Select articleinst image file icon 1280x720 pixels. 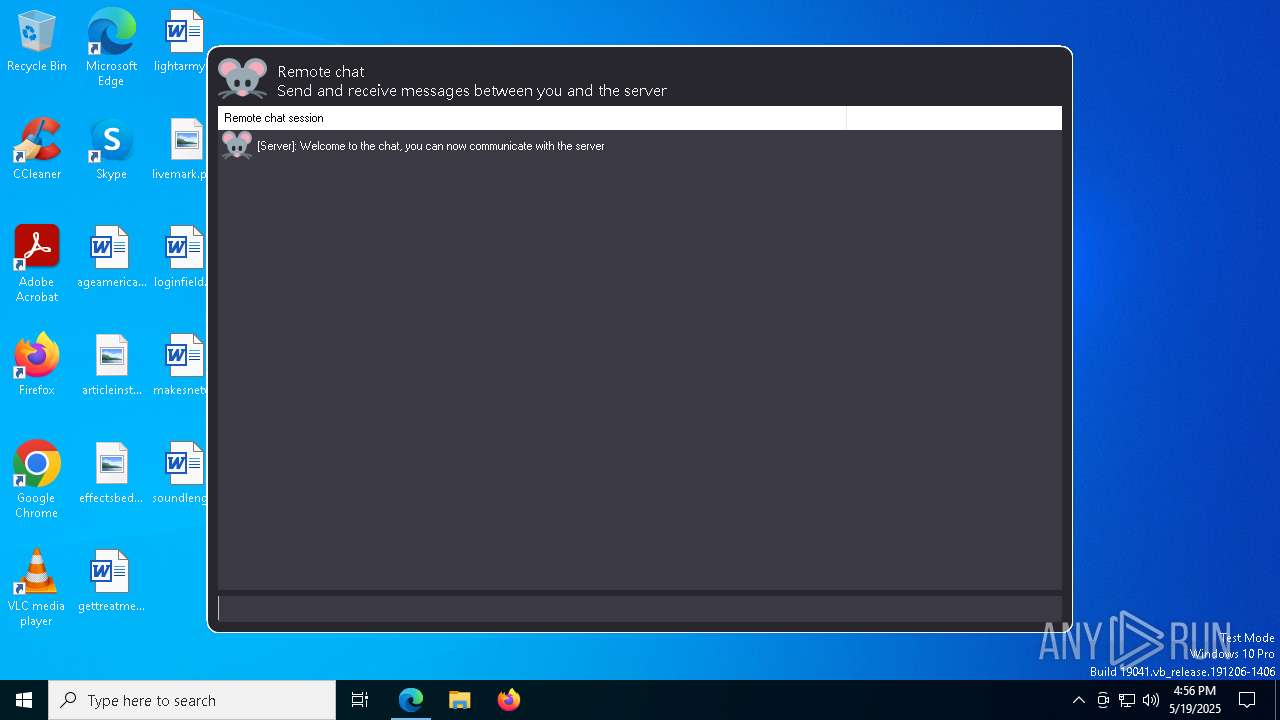tap(111, 365)
